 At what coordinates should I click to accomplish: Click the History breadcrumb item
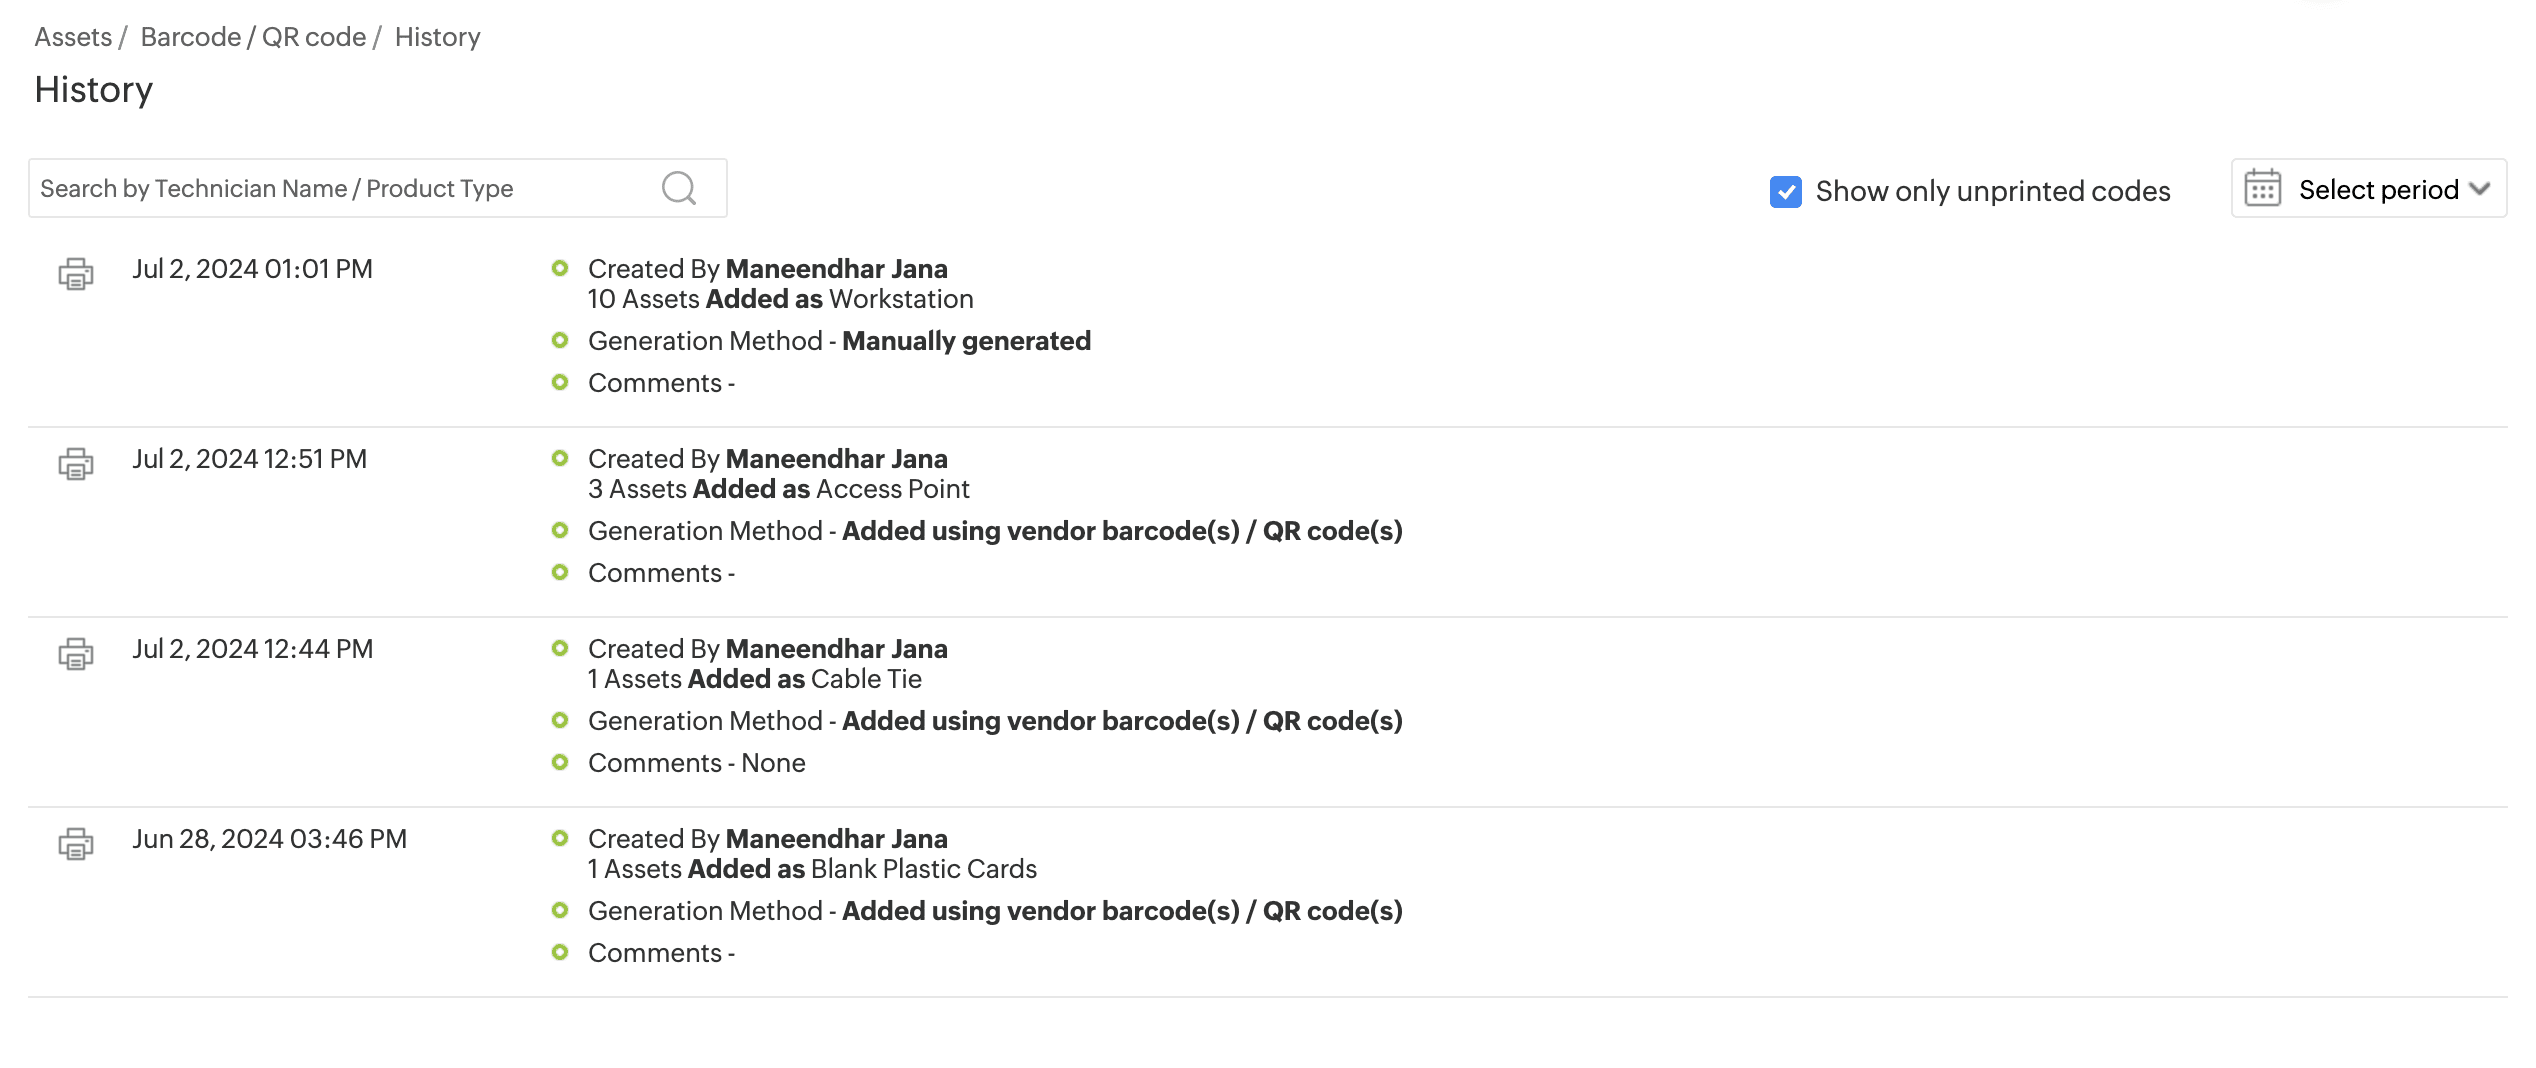(437, 37)
